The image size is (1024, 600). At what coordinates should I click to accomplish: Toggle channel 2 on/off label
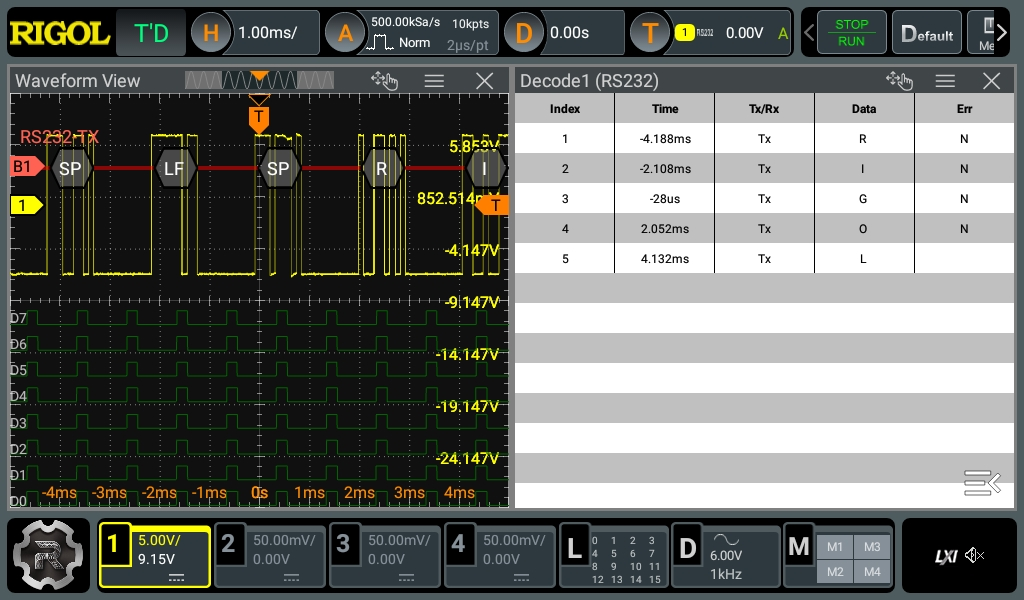[x=228, y=544]
